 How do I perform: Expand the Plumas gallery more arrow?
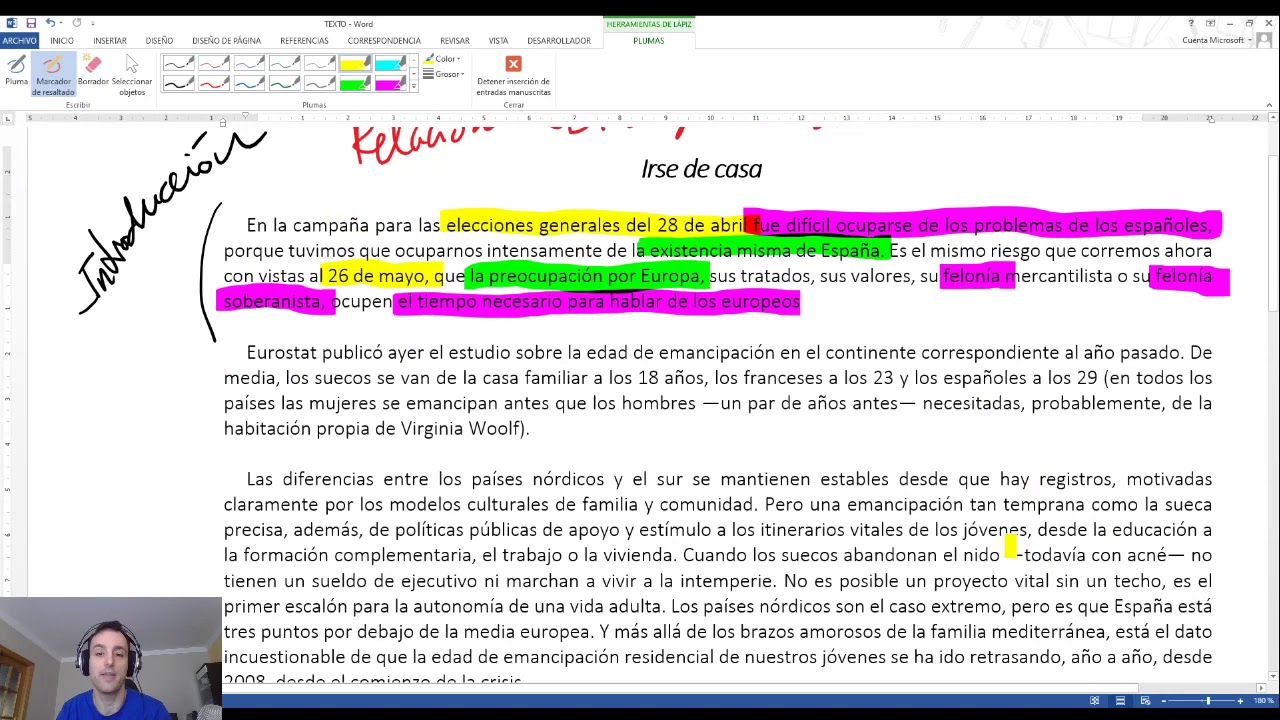coord(413,88)
